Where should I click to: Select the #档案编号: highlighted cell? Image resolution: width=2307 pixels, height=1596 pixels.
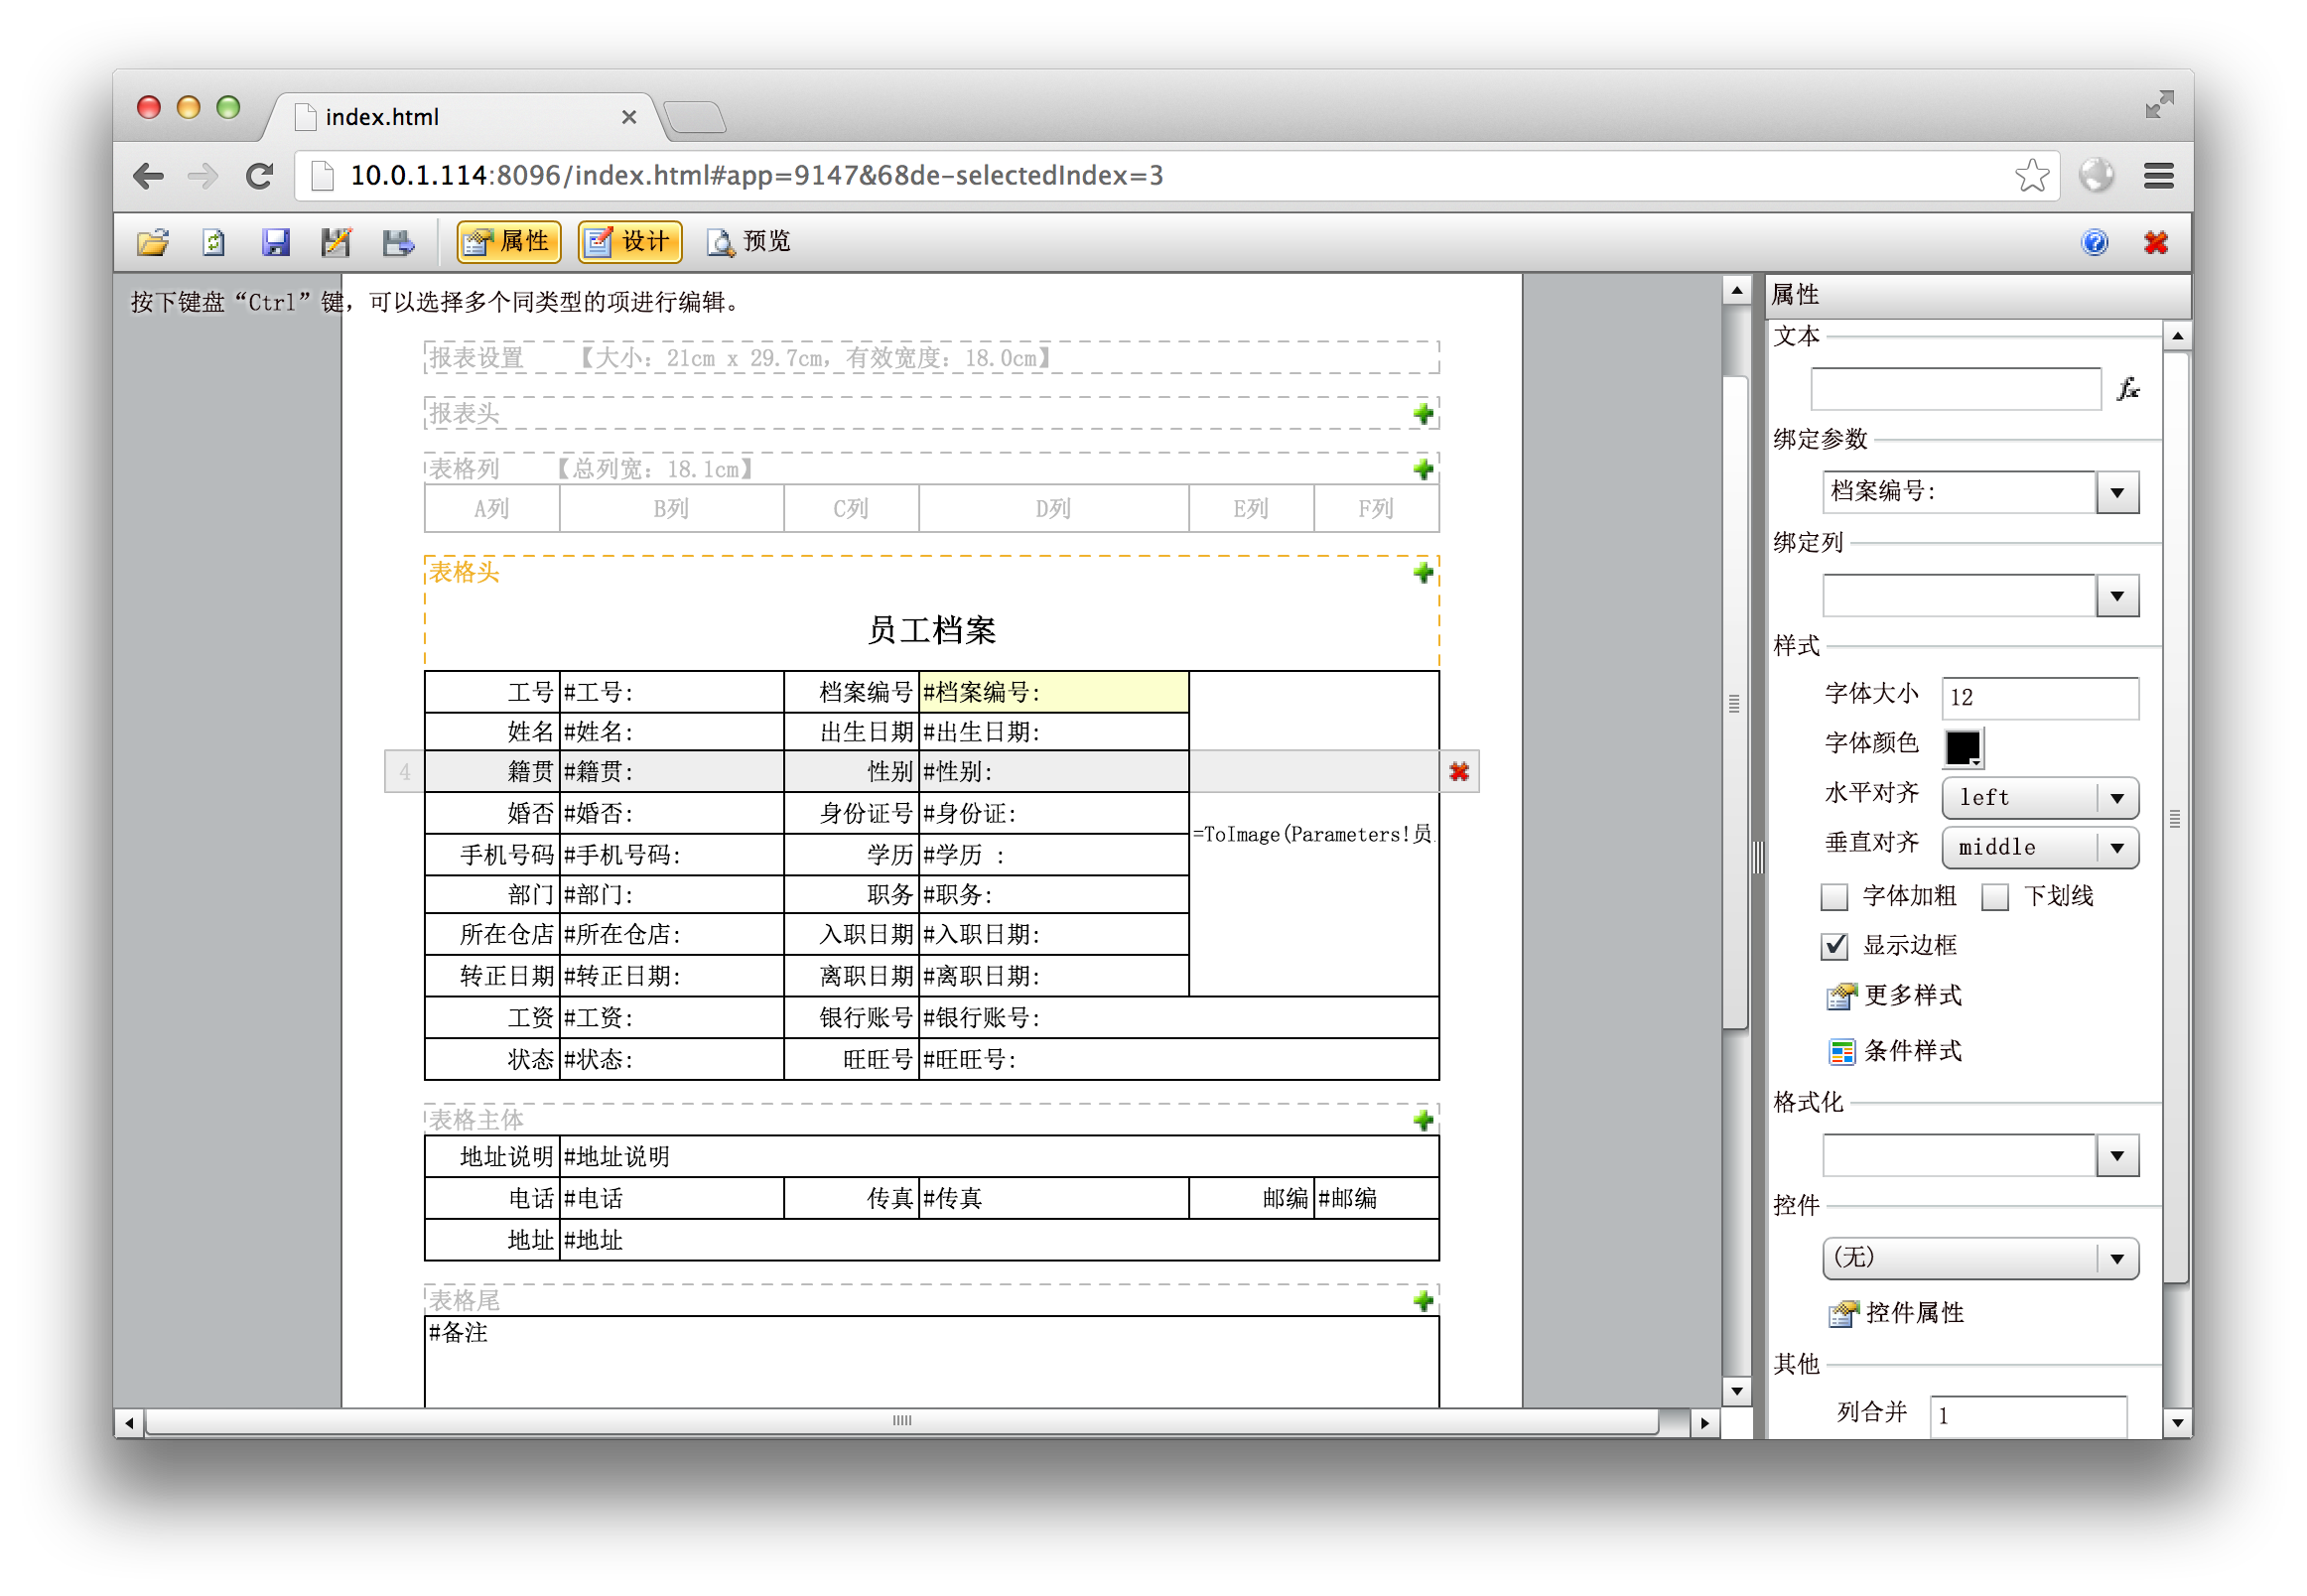[x=1053, y=692]
